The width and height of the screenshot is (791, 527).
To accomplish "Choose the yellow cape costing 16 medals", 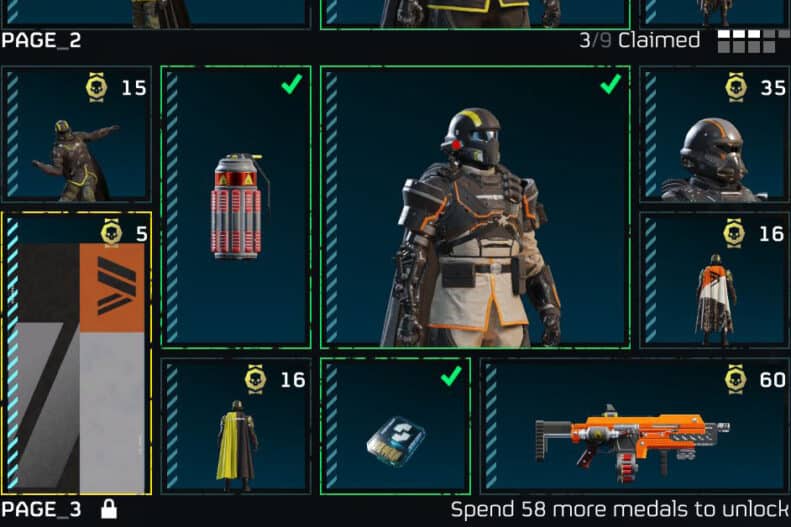I will pos(236,426).
